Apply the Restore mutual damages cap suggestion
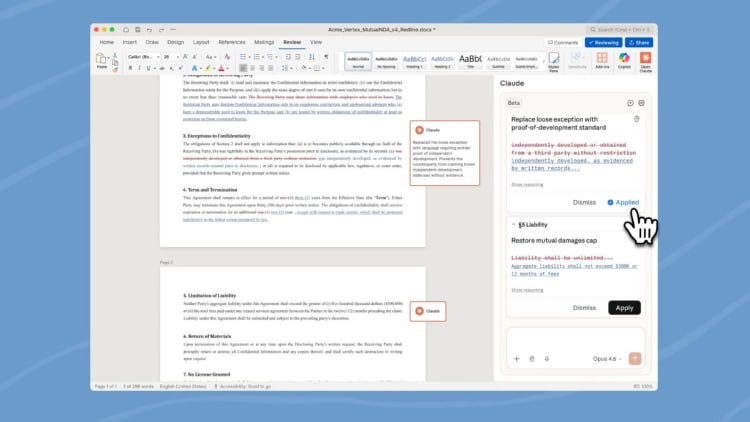This screenshot has width=750, height=422. [624, 308]
